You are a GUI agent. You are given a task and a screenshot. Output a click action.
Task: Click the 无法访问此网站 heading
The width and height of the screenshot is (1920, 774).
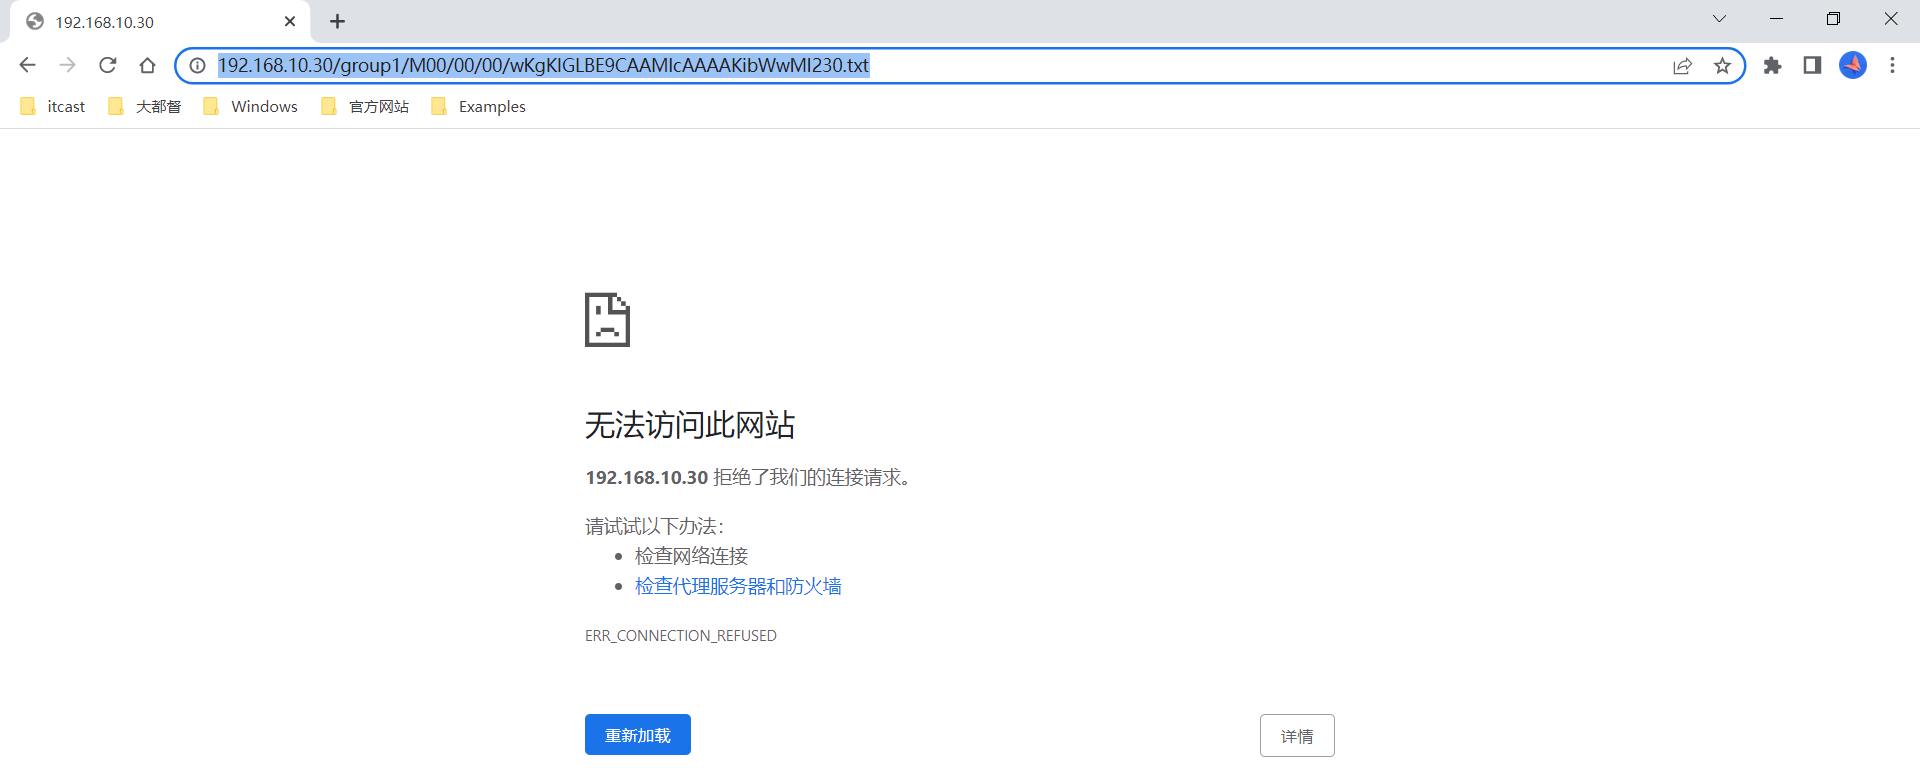click(x=690, y=425)
